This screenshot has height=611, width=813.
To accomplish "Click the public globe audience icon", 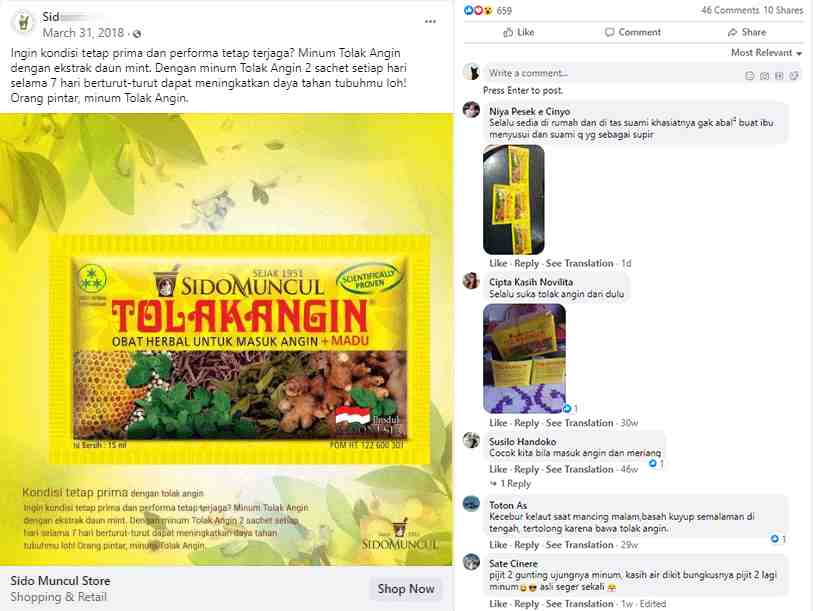I will pyautogui.click(x=137, y=34).
